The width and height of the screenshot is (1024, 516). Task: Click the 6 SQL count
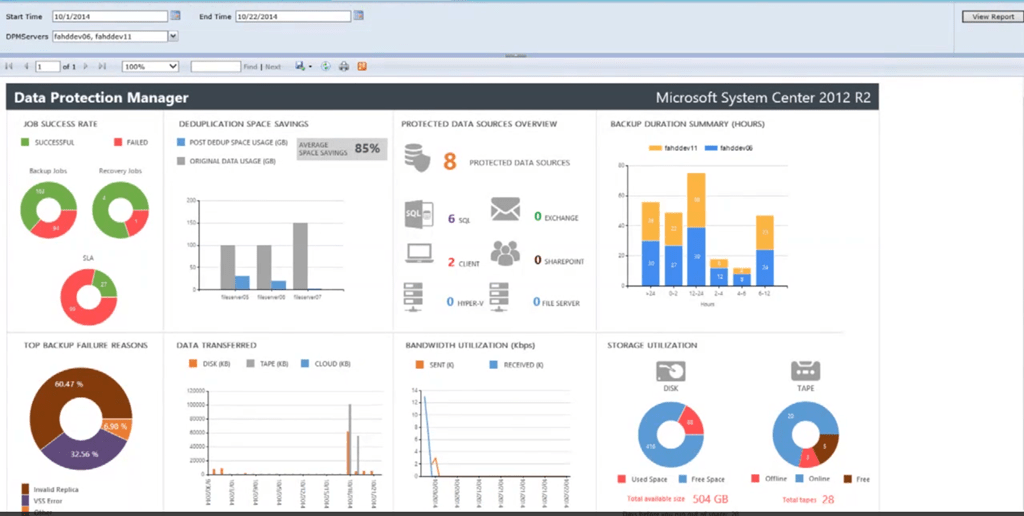pyautogui.click(x=451, y=219)
